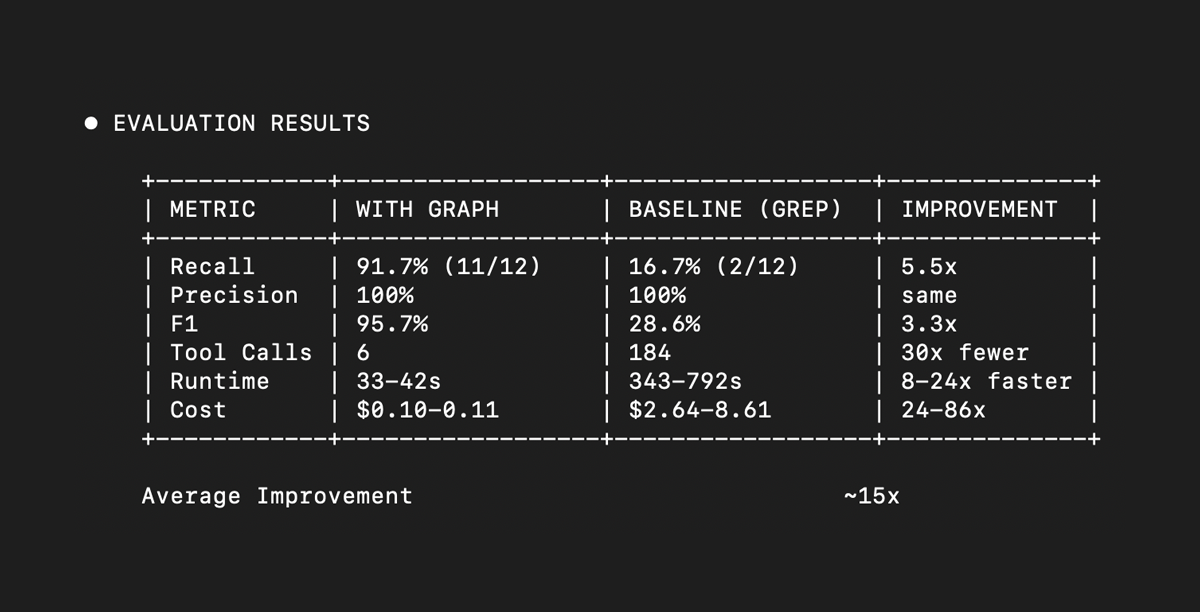The height and width of the screenshot is (612, 1200).
Task: Select the 91.7% (11/12) recall value
Action: [448, 267]
